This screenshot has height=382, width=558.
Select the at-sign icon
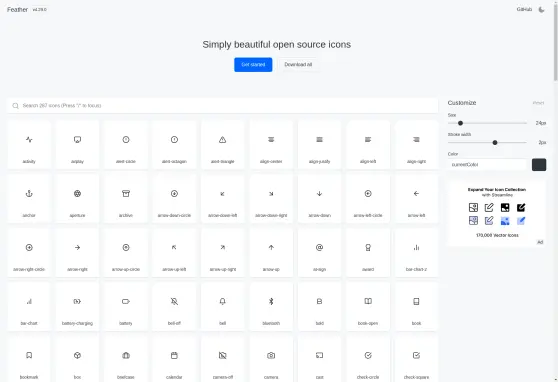[319, 247]
